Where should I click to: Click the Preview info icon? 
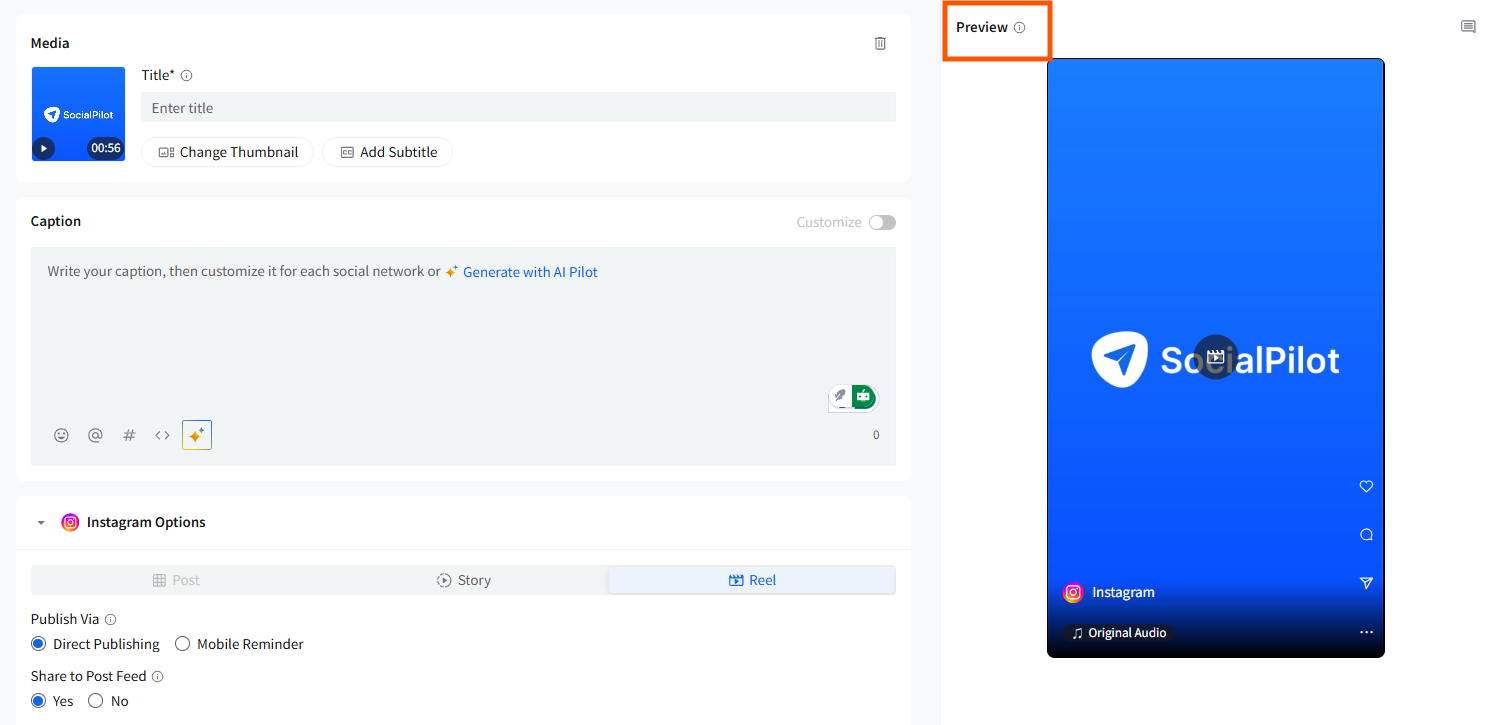click(1020, 28)
